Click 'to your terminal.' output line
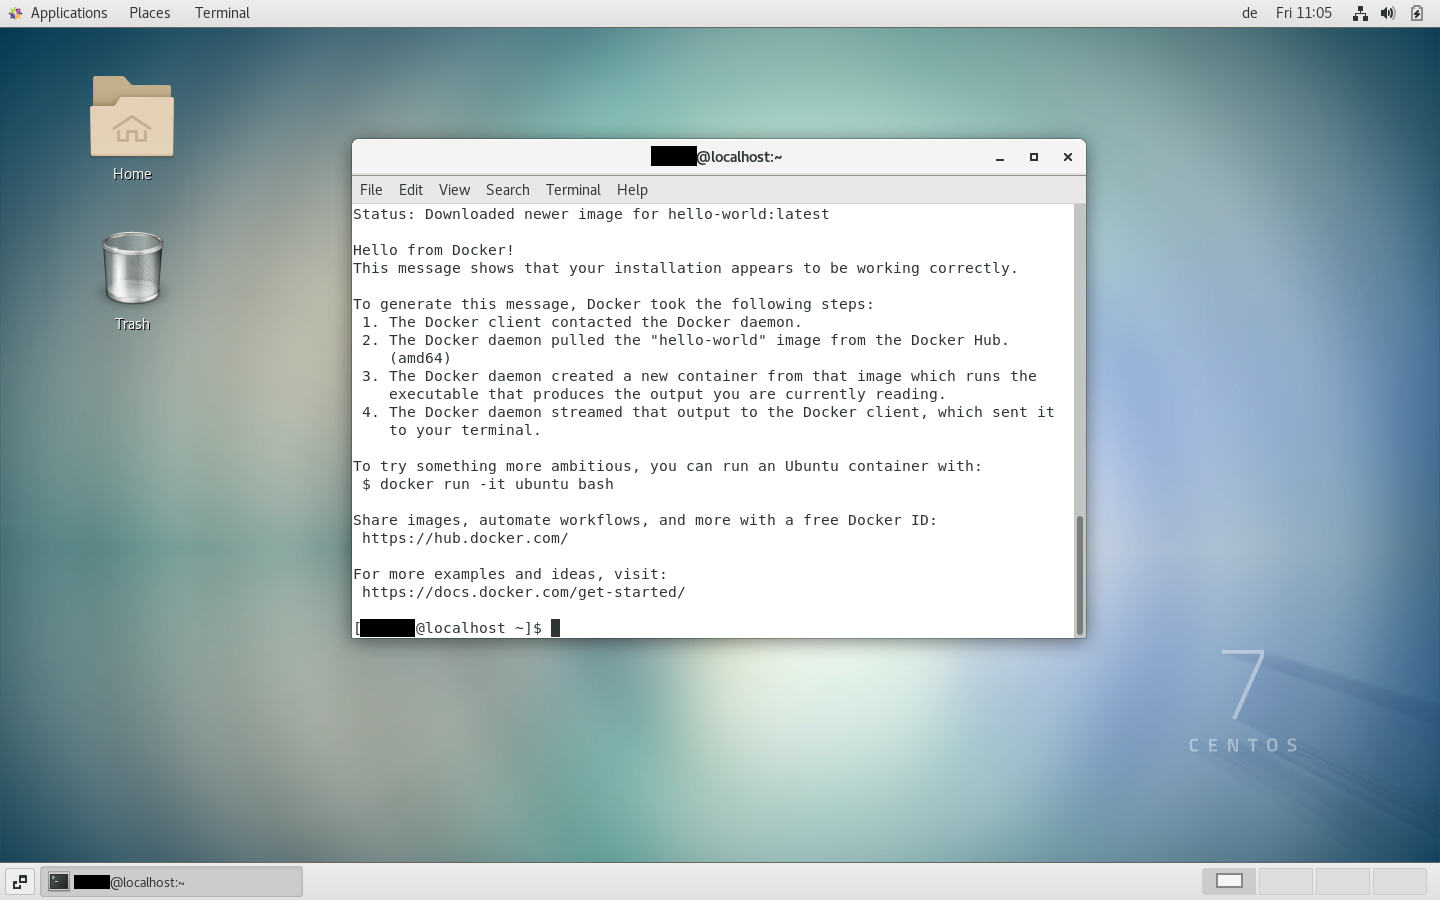This screenshot has height=900, width=1440. (465, 430)
